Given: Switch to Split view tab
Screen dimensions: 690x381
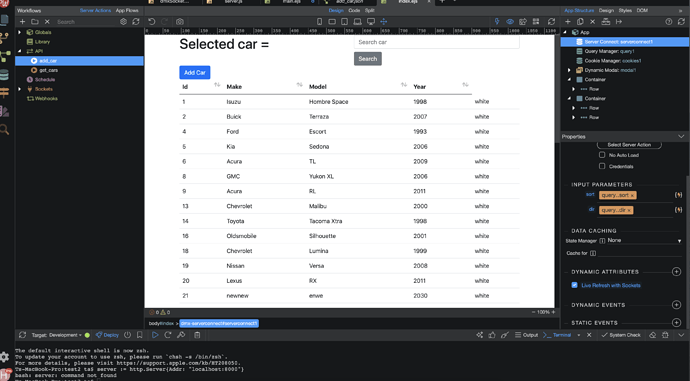Looking at the screenshot, I should pos(370,10).
